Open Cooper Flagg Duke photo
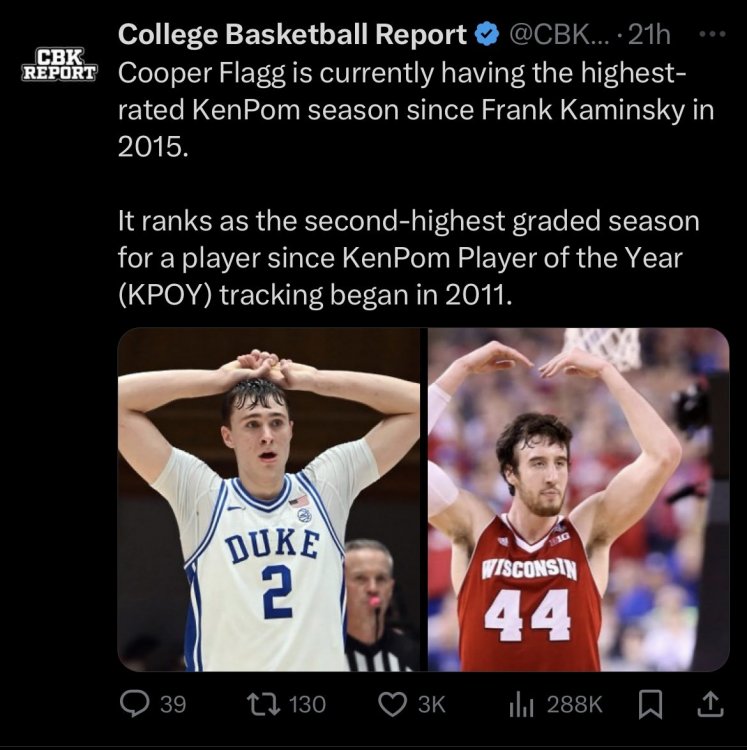747x750 pixels. click(270, 500)
